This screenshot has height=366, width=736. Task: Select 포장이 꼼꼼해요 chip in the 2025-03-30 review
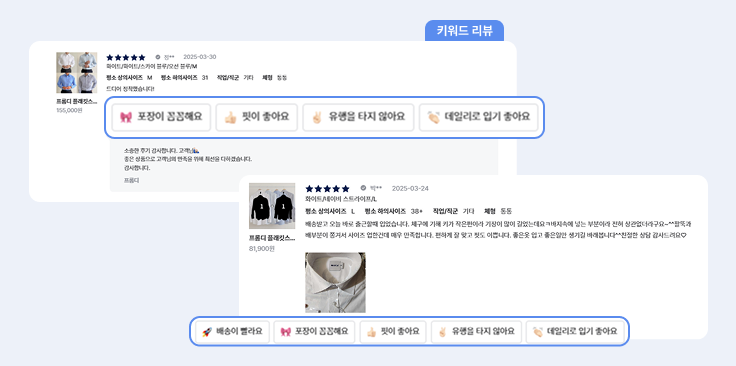[x=161, y=117]
